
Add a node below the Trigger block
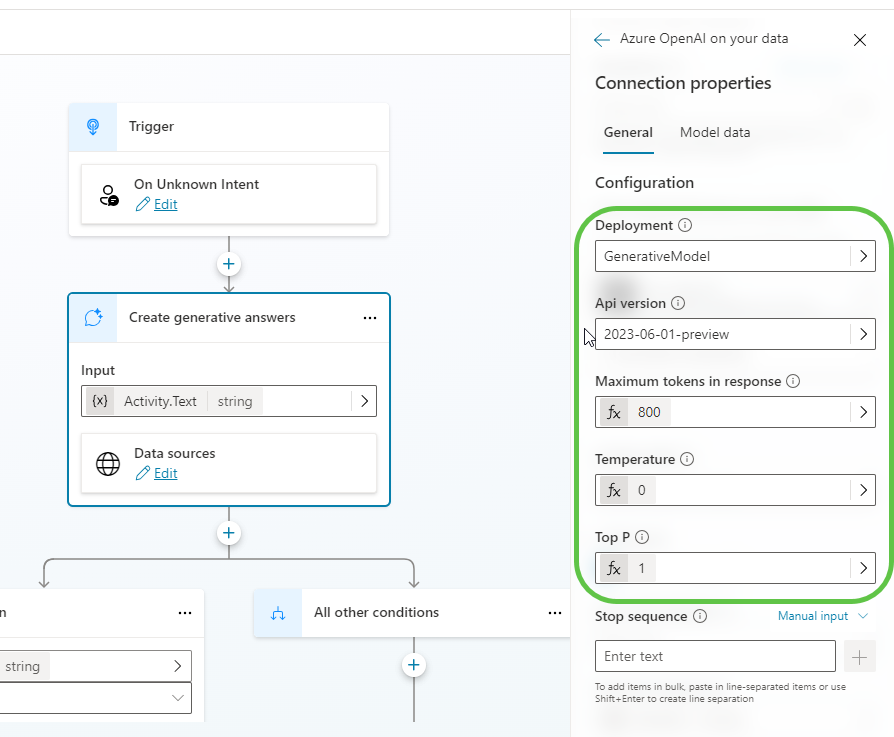click(229, 265)
